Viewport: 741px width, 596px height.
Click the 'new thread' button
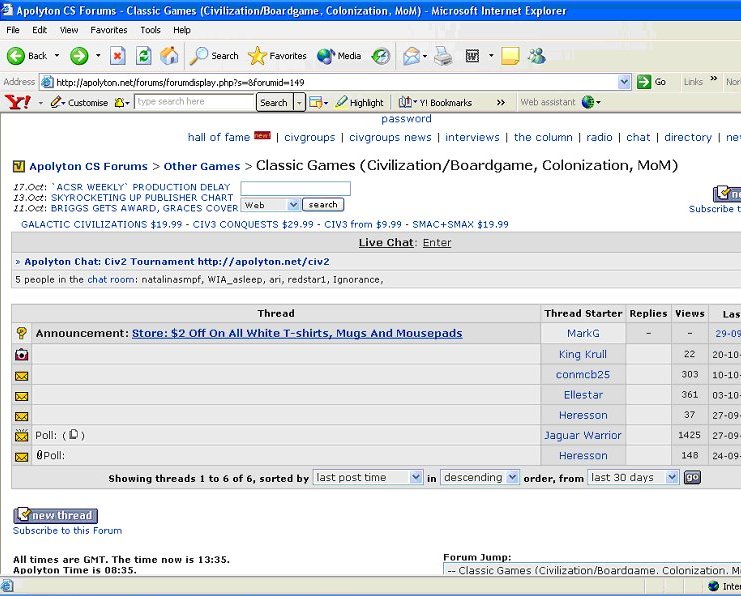55,516
